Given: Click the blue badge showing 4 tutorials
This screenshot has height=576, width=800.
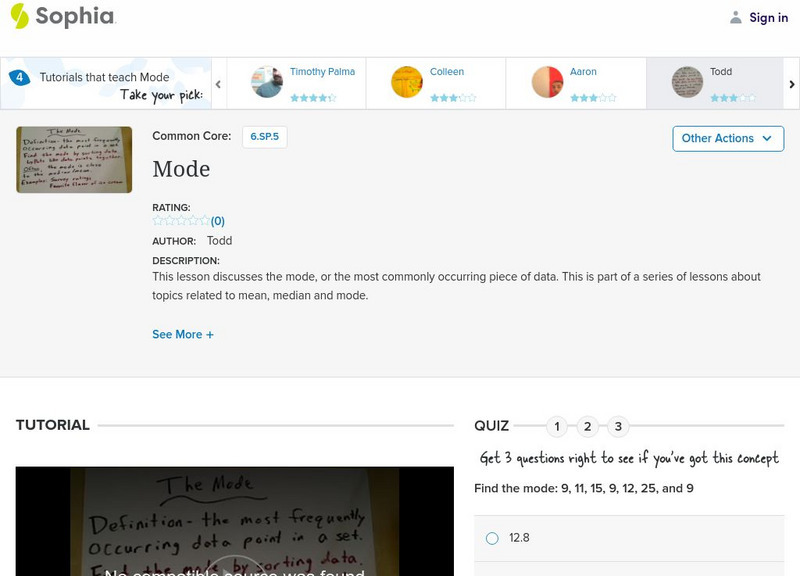Looking at the screenshot, I should tap(19, 77).
